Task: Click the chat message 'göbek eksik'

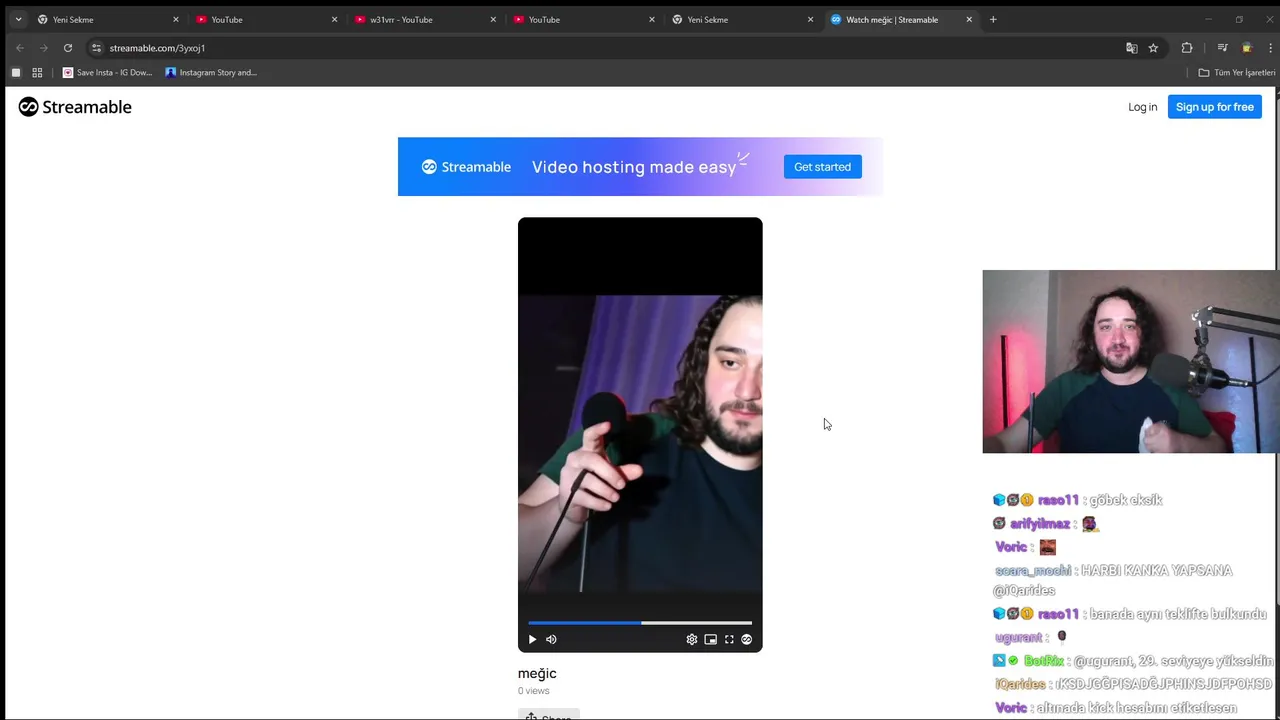Action: tap(1125, 500)
